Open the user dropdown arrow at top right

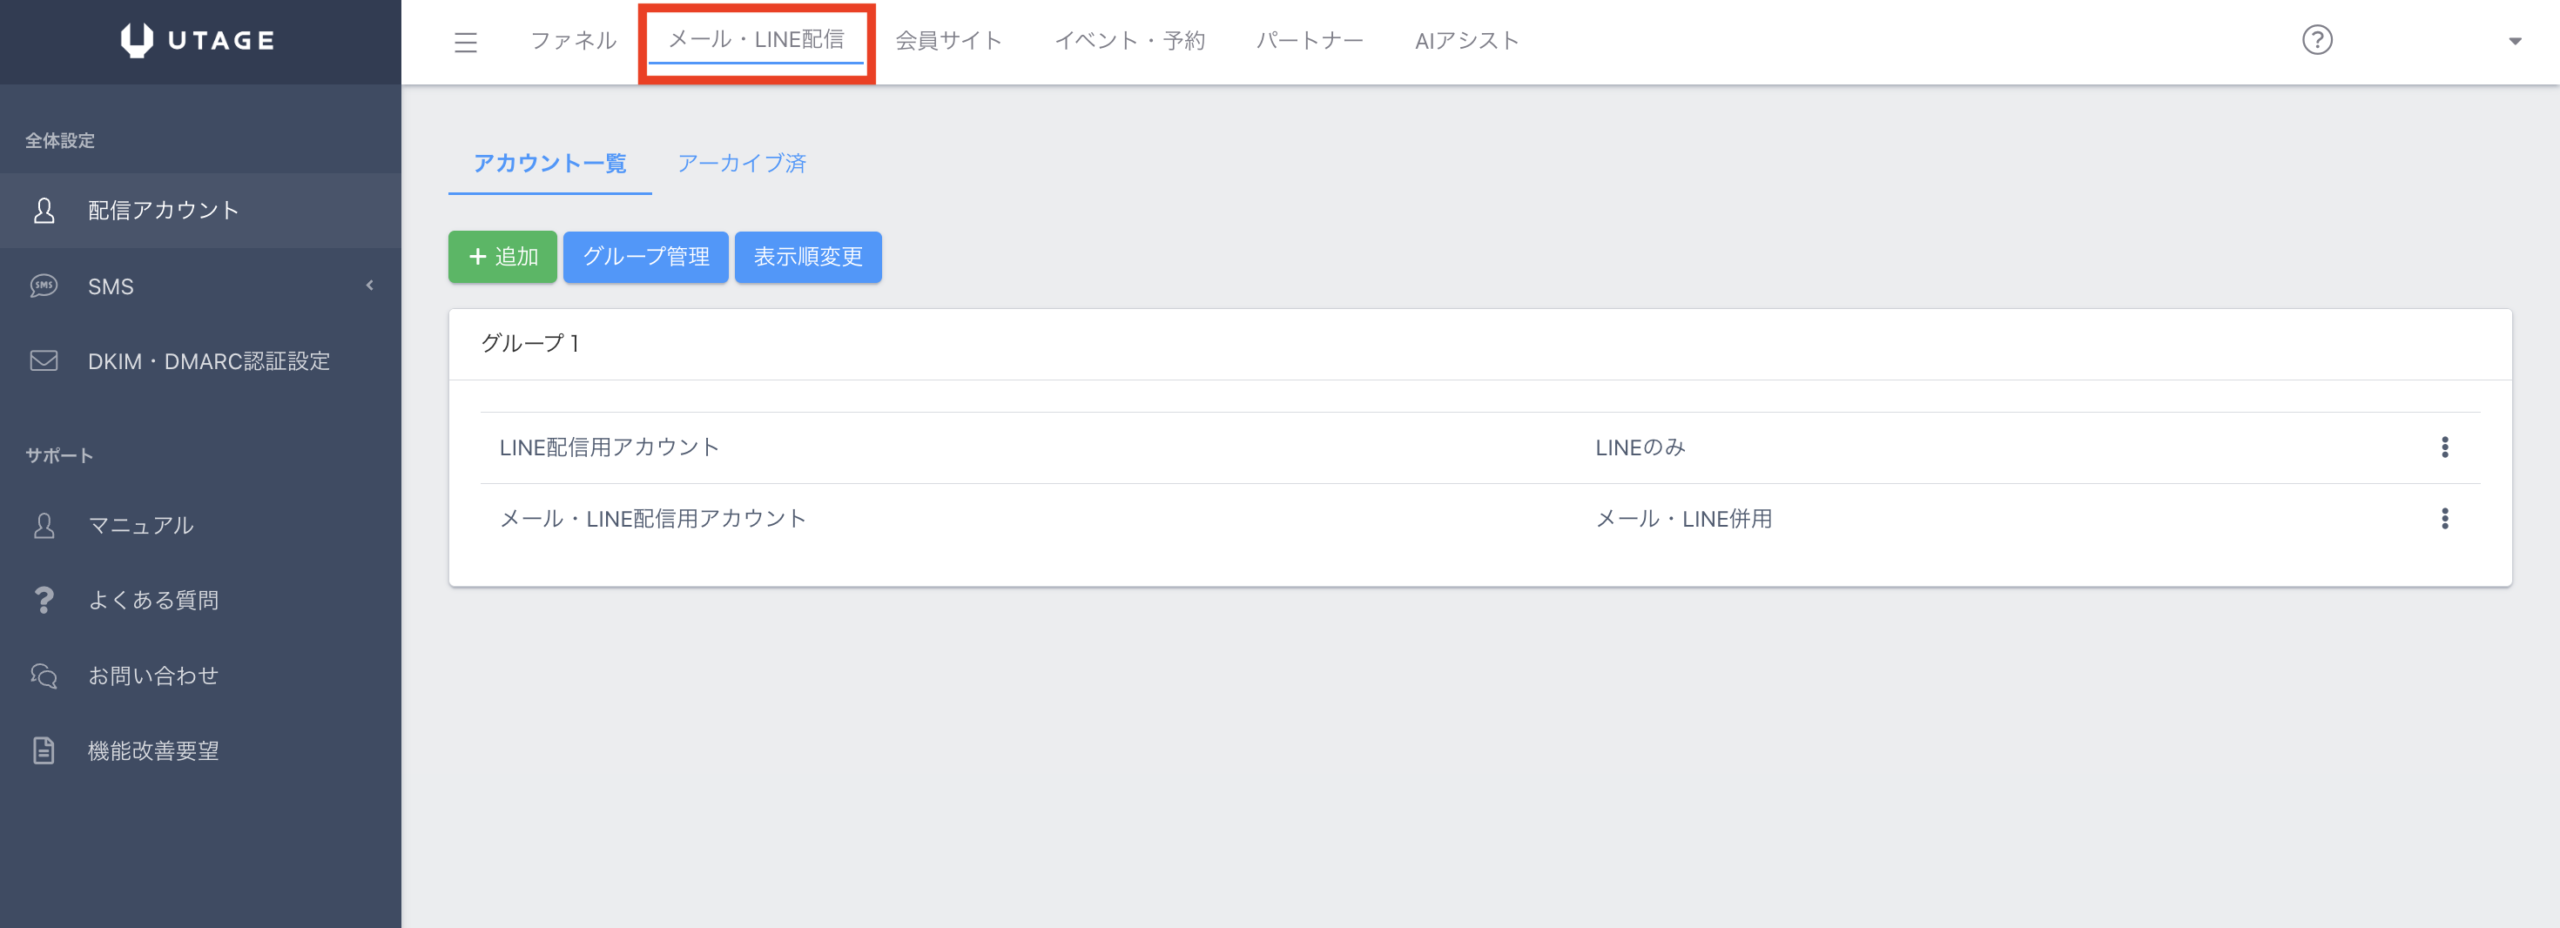click(2514, 41)
